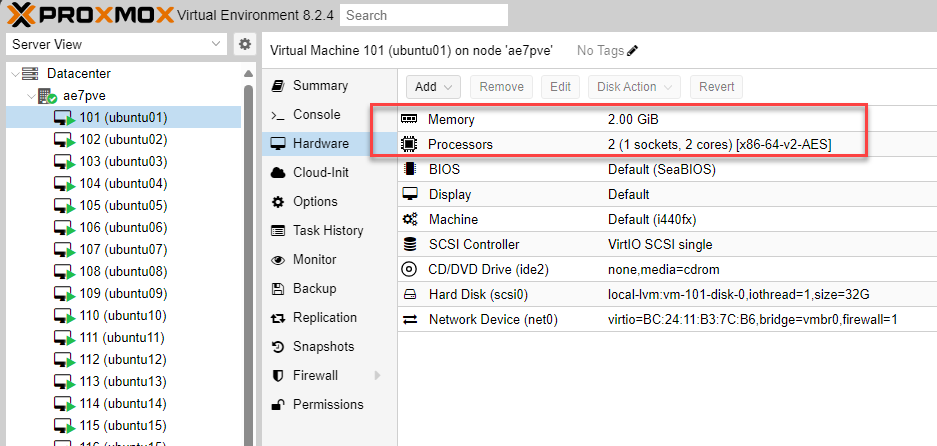Image resolution: width=937 pixels, height=446 pixels.
Task: Open the Console tab
Action: pos(316,115)
